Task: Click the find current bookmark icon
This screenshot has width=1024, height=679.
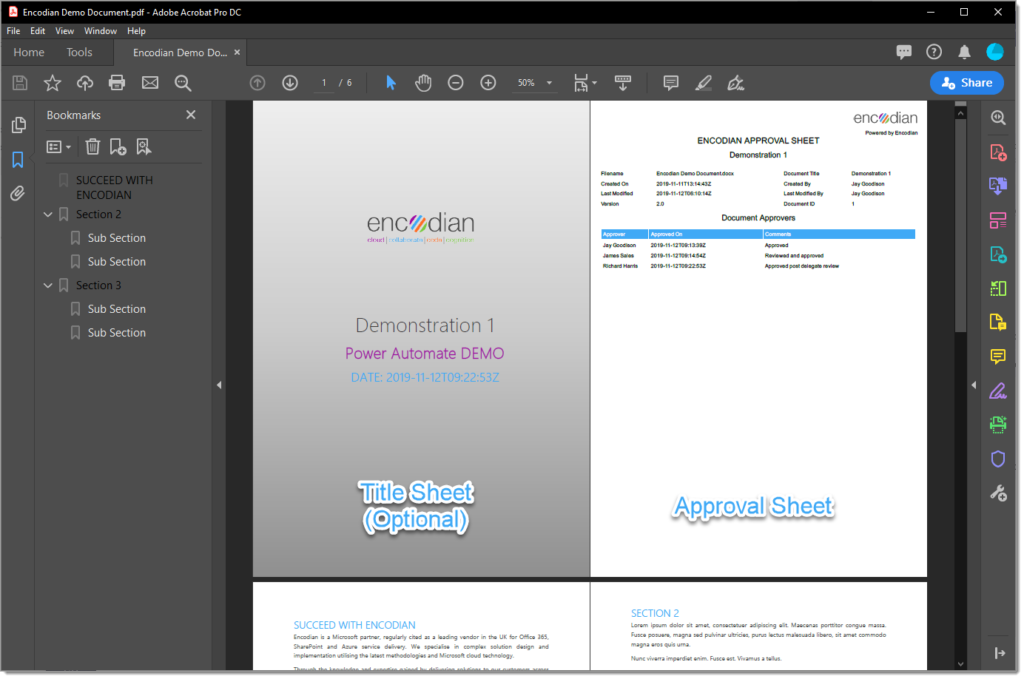Action: pos(144,147)
